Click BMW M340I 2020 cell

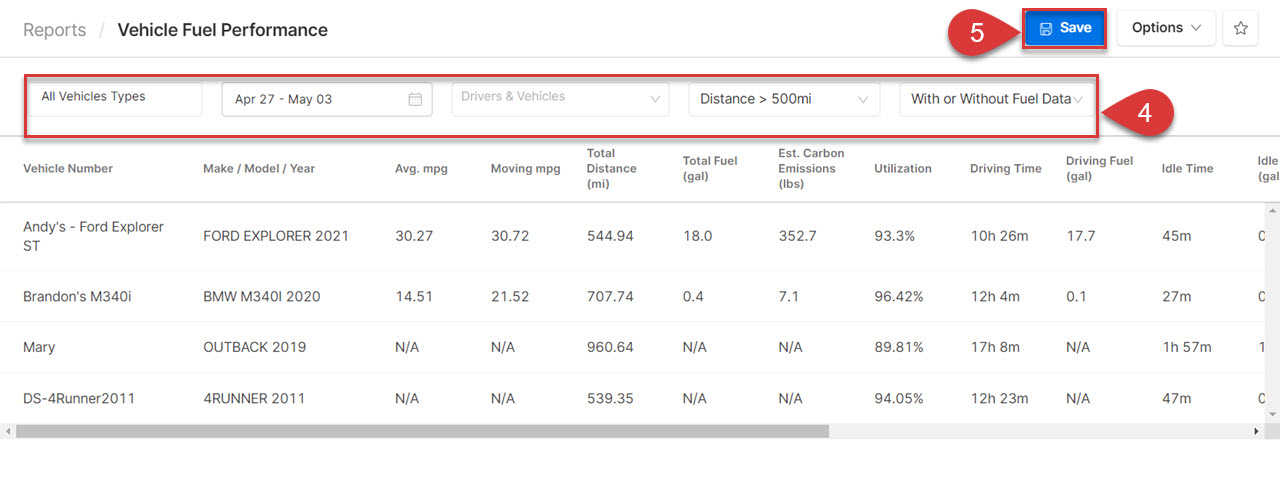(262, 296)
